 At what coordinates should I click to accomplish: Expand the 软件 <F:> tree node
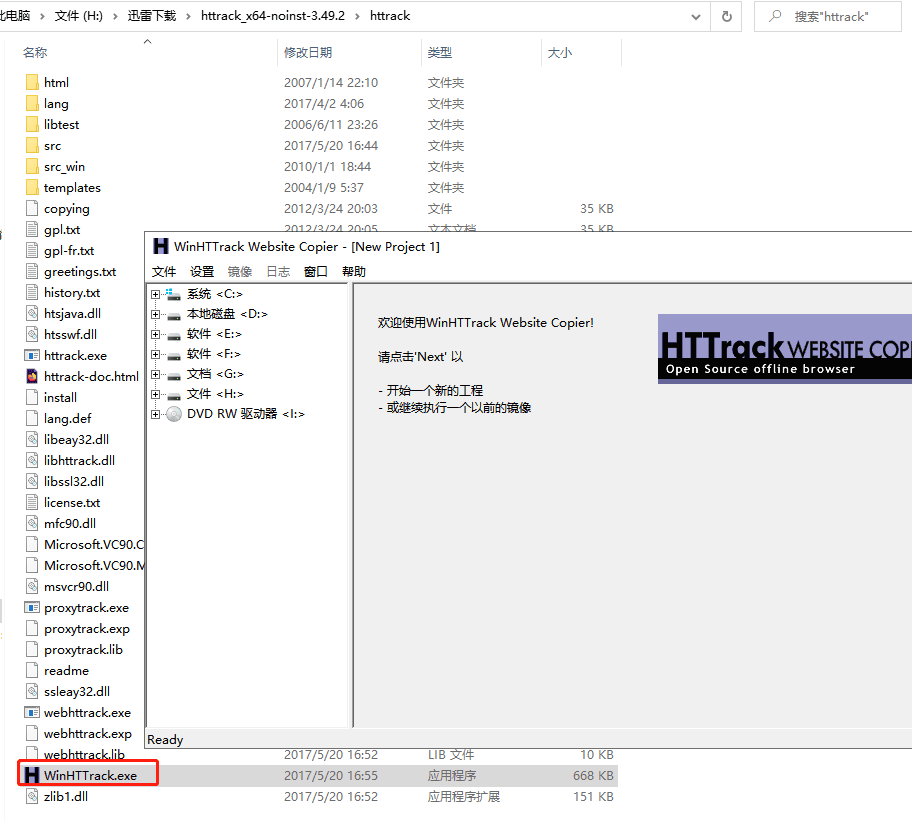(155, 354)
